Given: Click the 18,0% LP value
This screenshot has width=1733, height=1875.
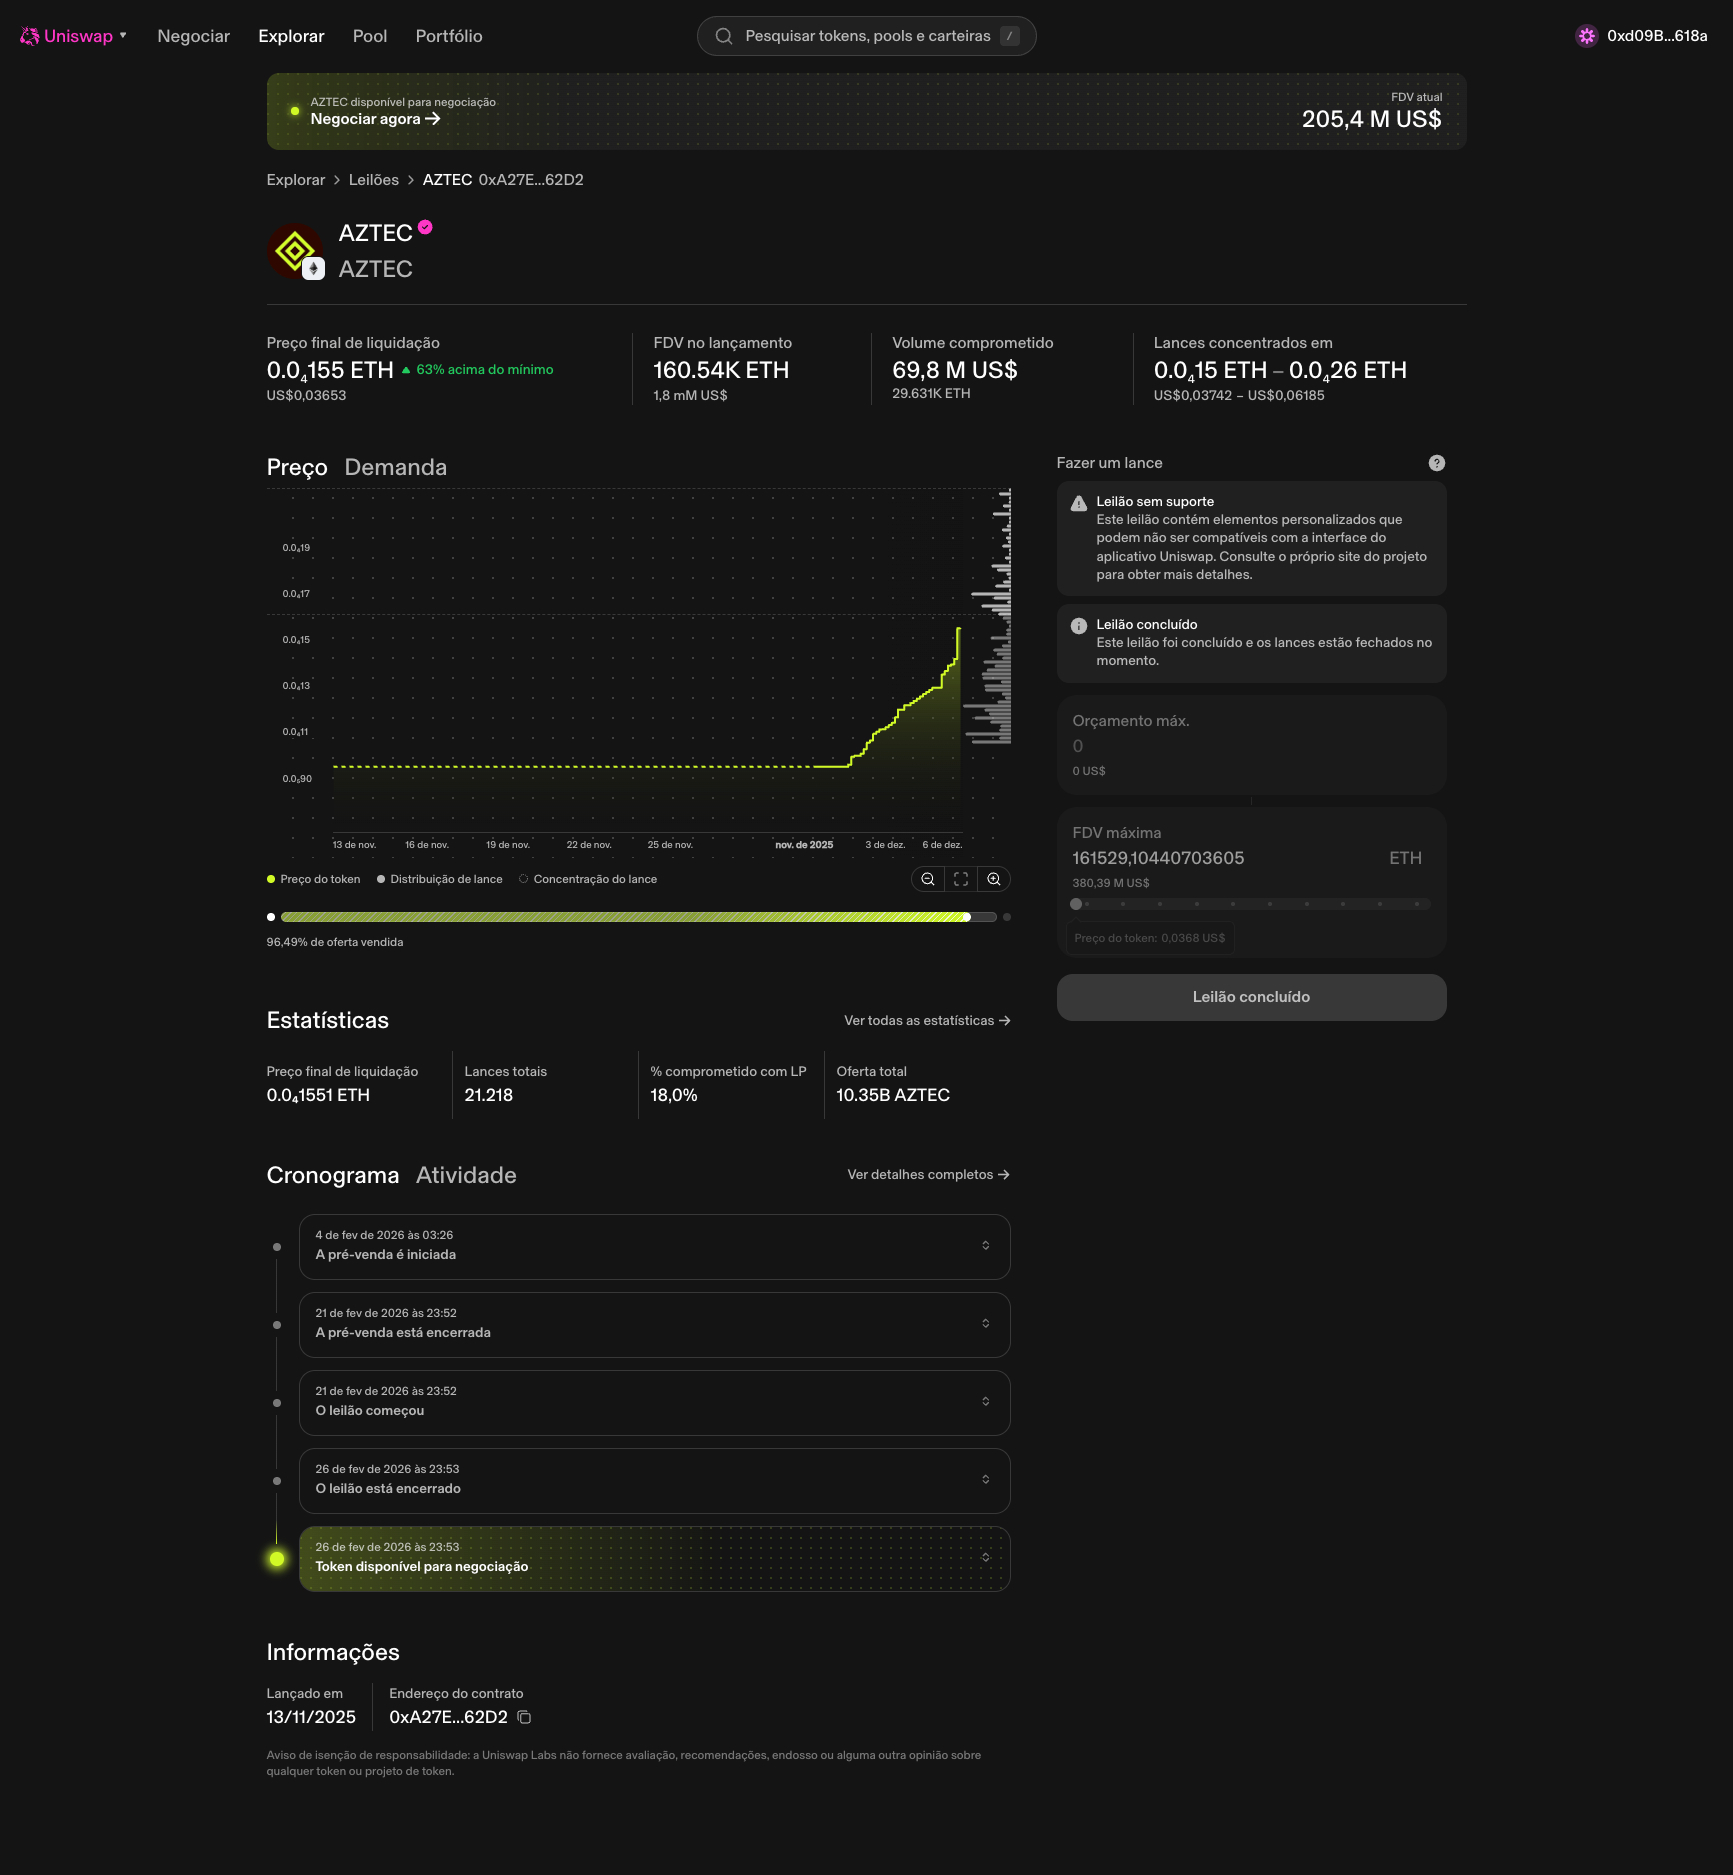Looking at the screenshot, I should pyautogui.click(x=673, y=1095).
